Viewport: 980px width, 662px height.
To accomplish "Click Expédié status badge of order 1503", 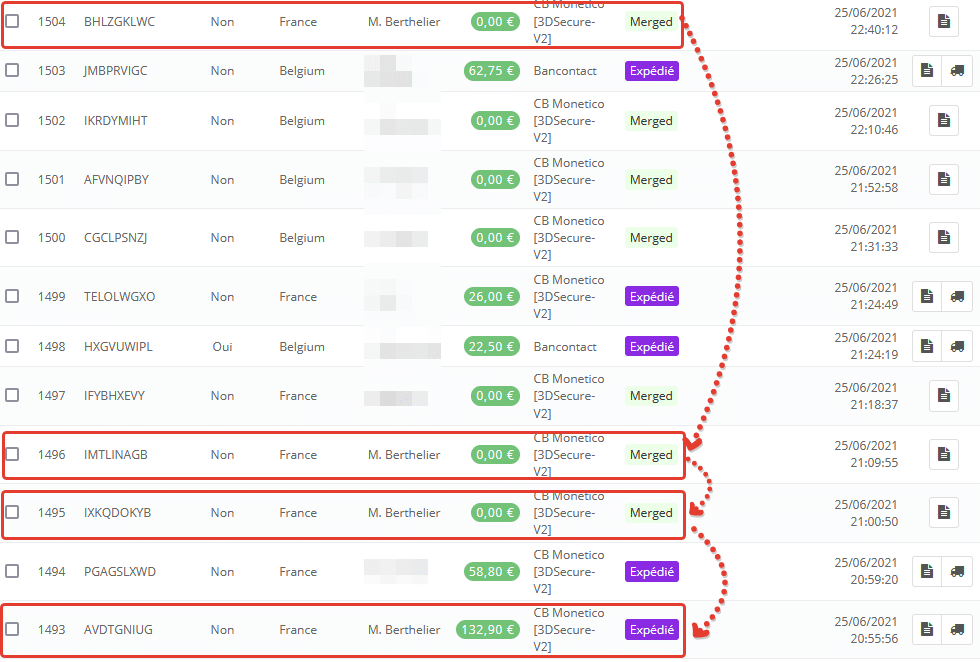I will point(652,71).
